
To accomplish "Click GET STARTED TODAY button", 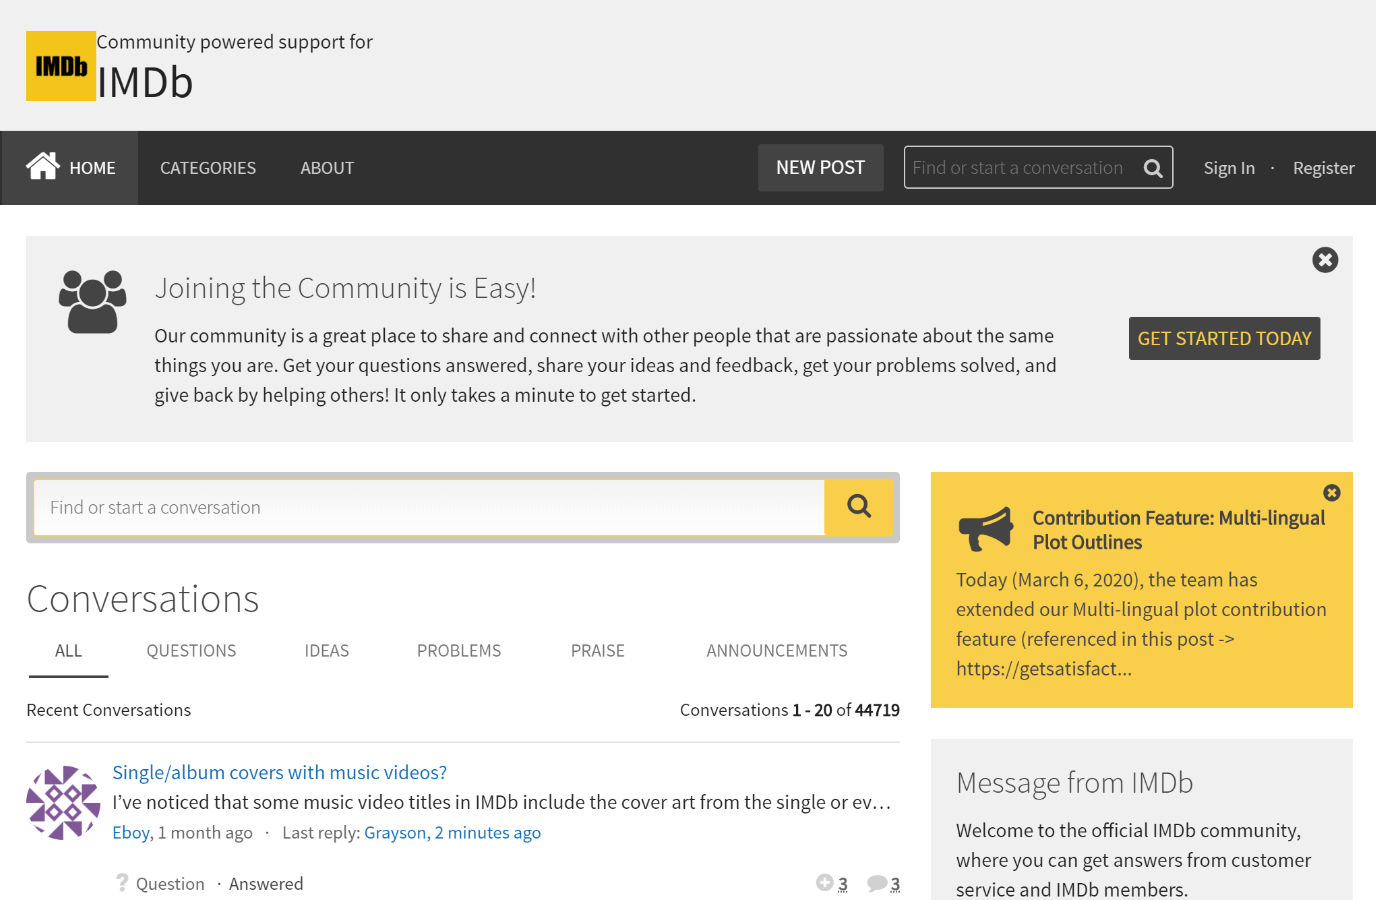I will 1225,338.
